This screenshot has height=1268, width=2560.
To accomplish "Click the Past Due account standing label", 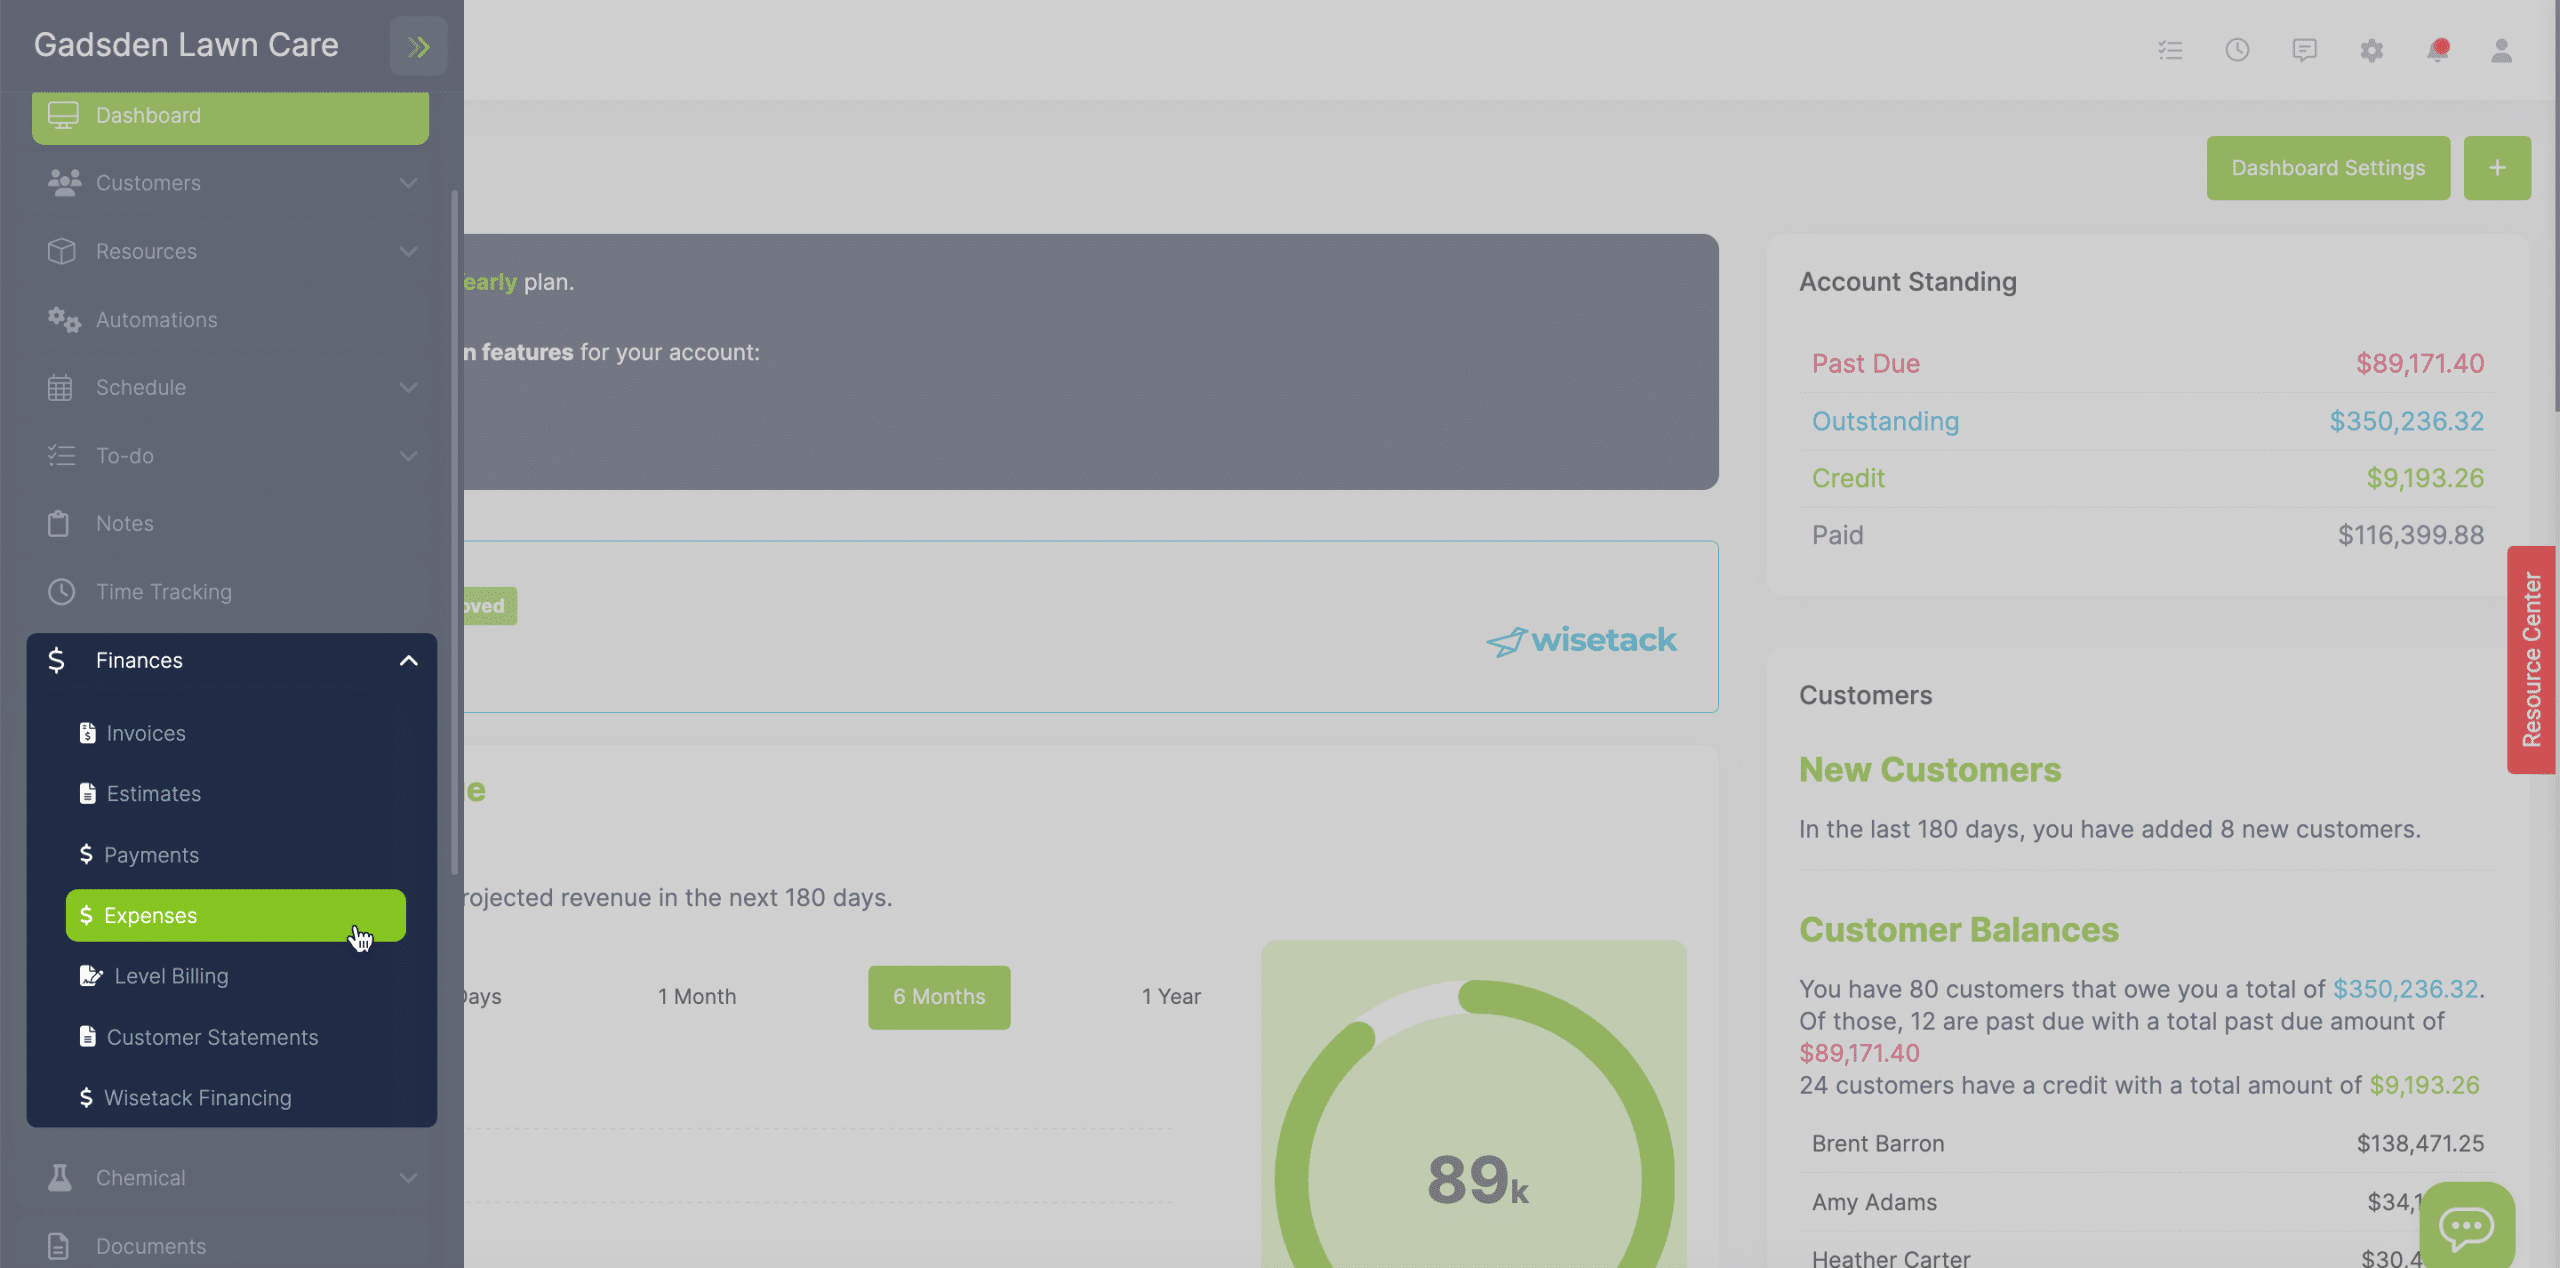I will tap(1865, 363).
